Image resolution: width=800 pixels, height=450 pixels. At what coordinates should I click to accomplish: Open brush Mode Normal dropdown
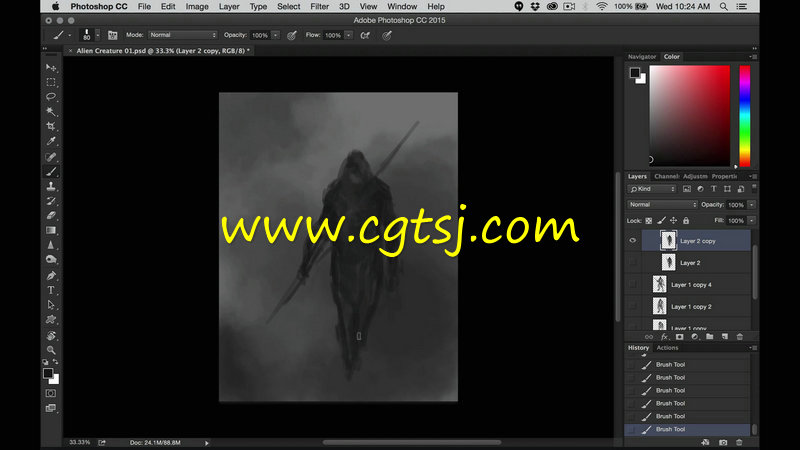tap(183, 35)
